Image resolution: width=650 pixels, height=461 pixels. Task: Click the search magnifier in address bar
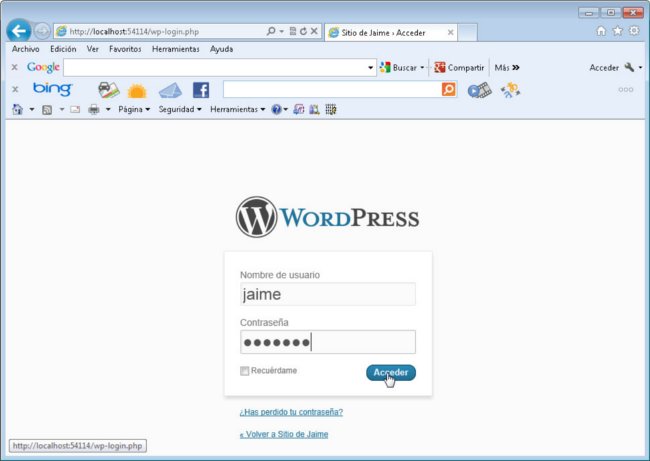[x=271, y=31]
